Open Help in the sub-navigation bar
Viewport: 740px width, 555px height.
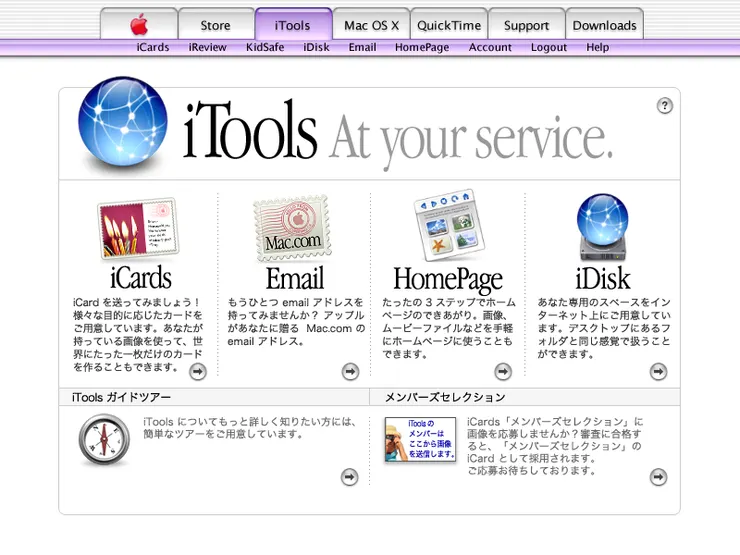[597, 47]
